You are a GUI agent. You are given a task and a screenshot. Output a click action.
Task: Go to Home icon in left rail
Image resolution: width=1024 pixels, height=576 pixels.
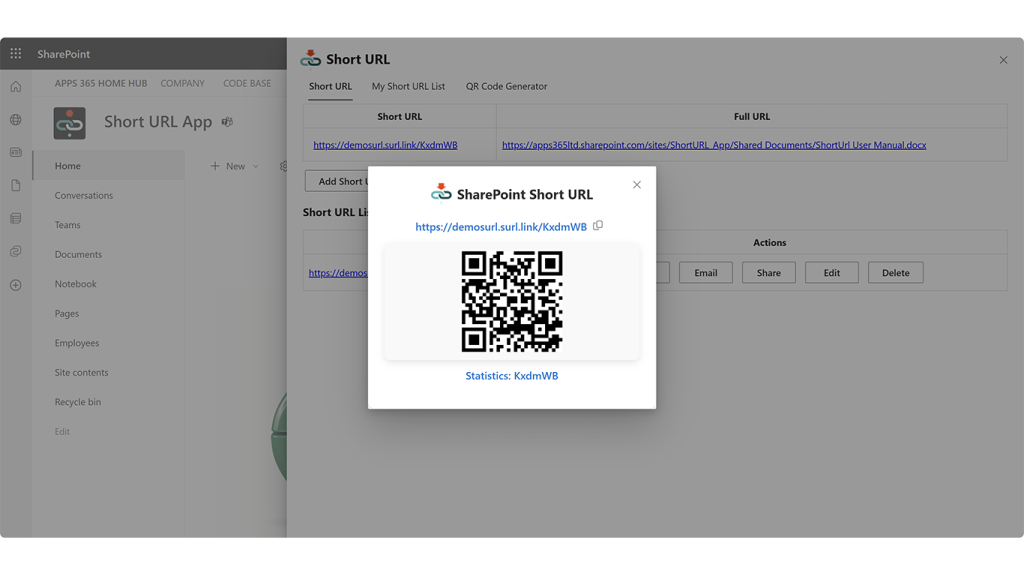coord(16,87)
